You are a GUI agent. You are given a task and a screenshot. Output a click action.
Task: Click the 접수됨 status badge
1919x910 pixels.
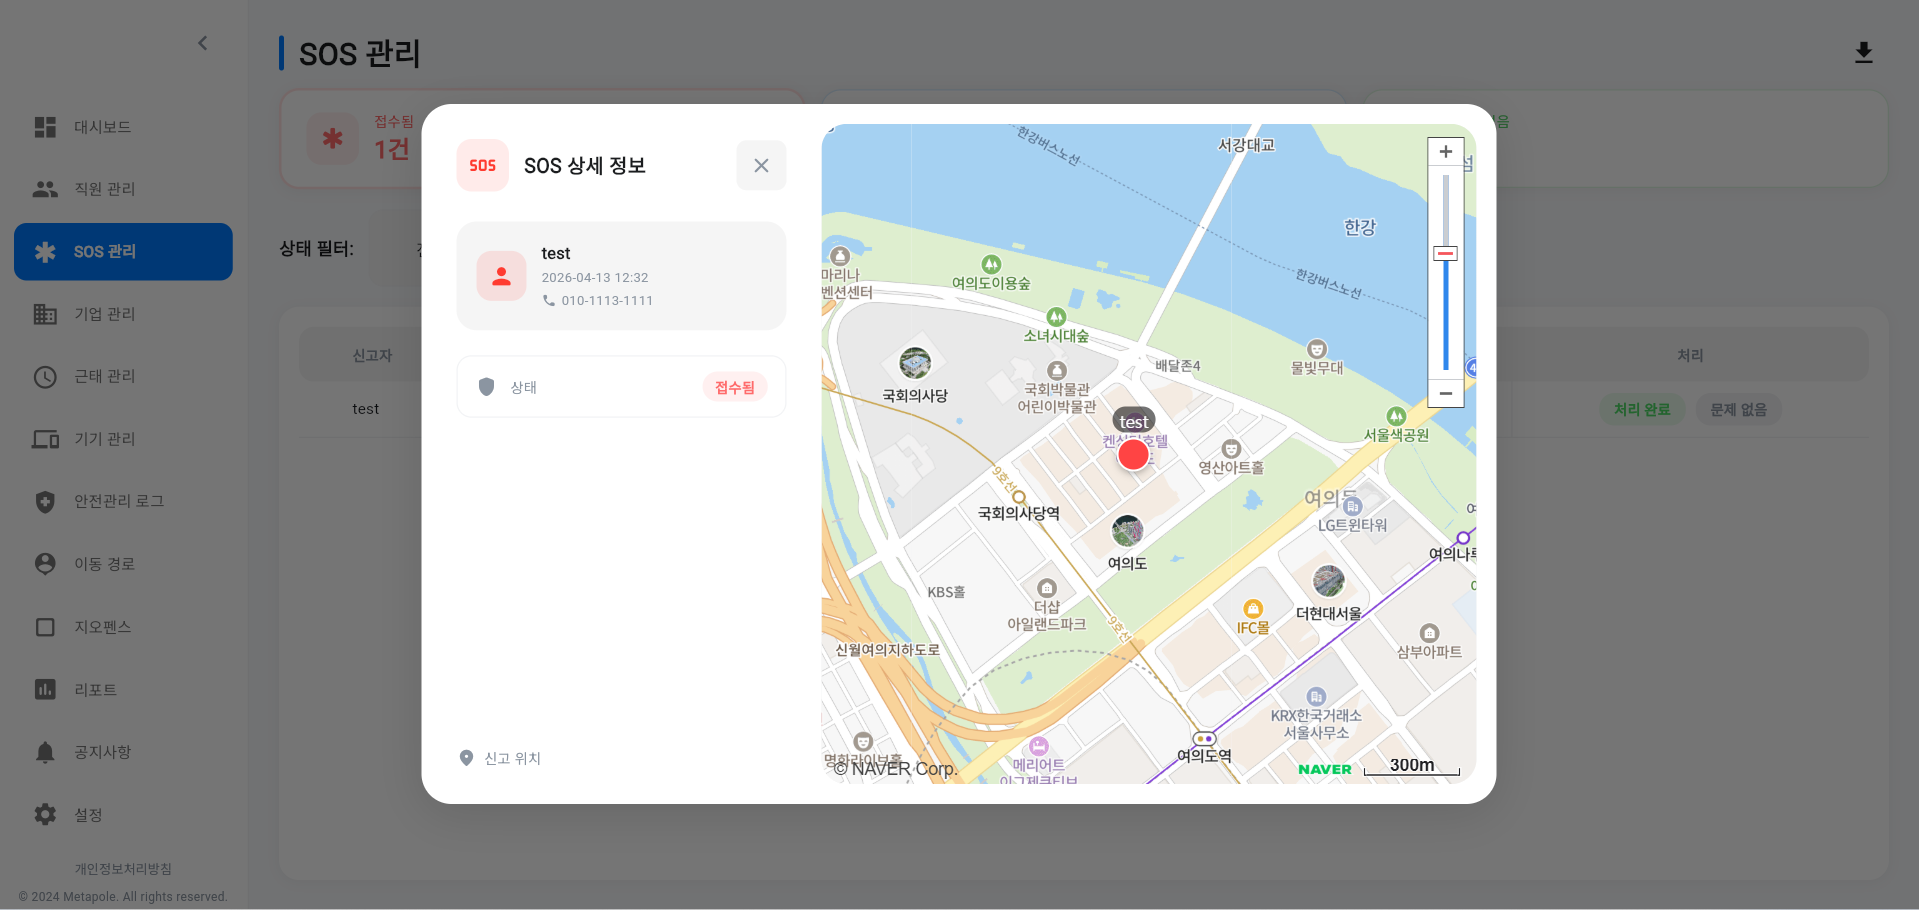[734, 387]
